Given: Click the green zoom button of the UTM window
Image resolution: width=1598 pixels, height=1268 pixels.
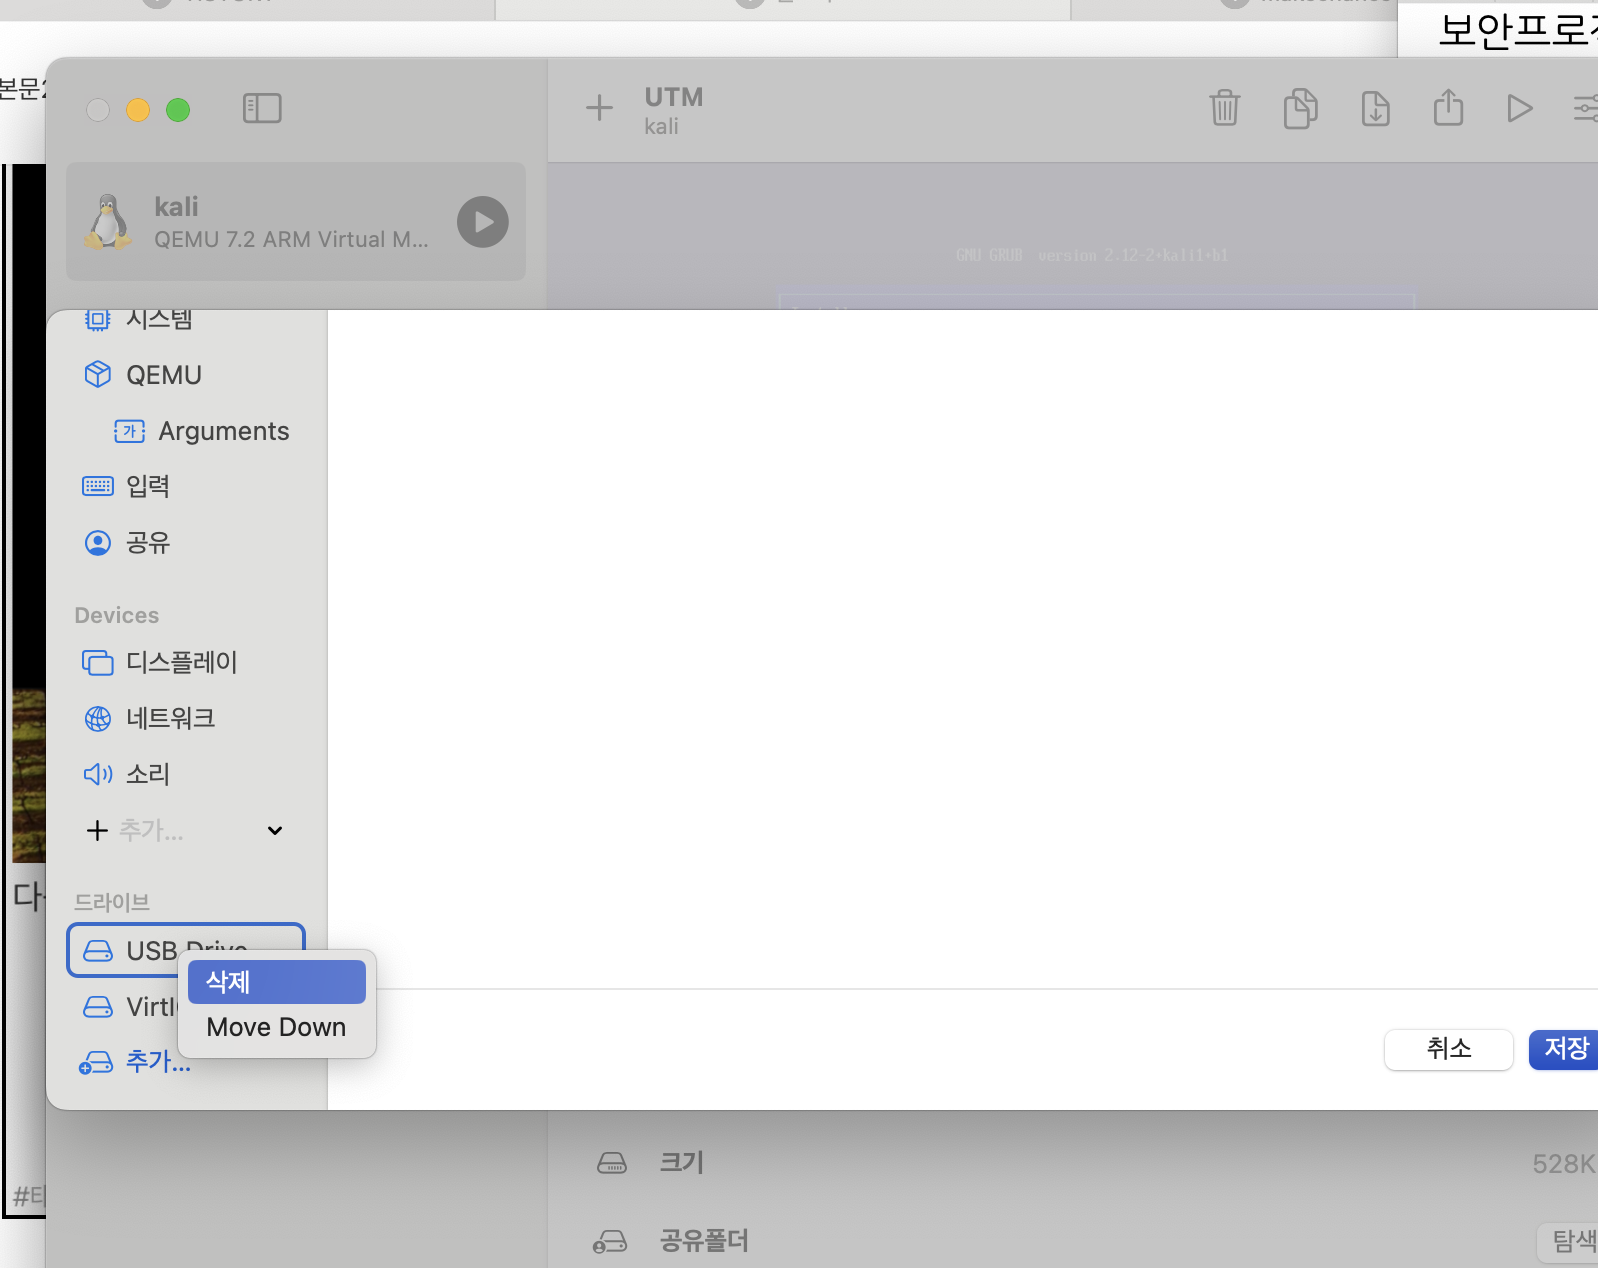Looking at the screenshot, I should pyautogui.click(x=178, y=110).
